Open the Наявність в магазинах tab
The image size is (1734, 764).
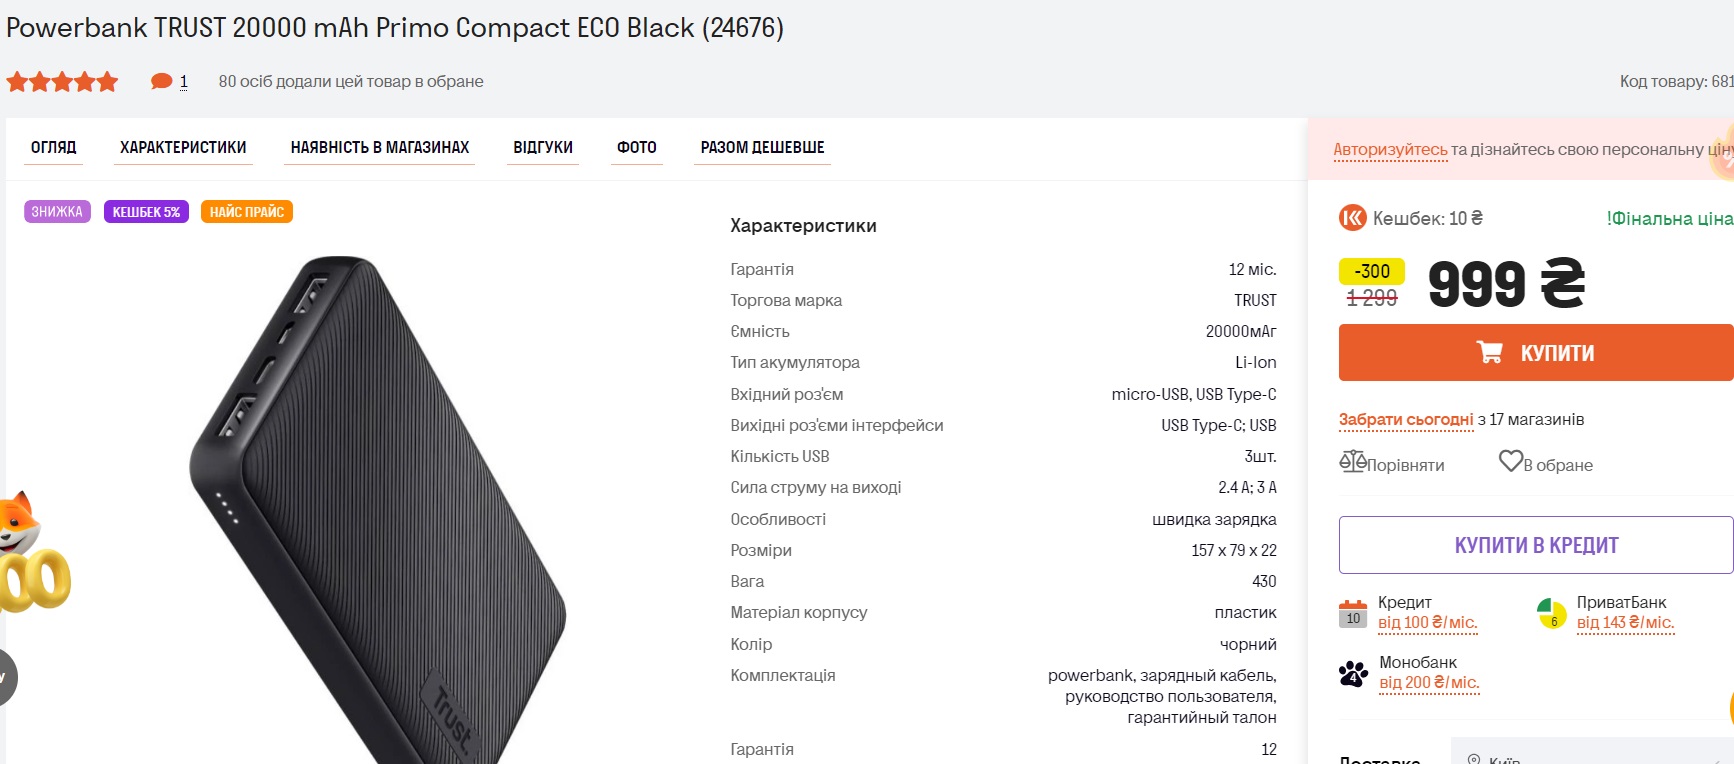pos(379,147)
